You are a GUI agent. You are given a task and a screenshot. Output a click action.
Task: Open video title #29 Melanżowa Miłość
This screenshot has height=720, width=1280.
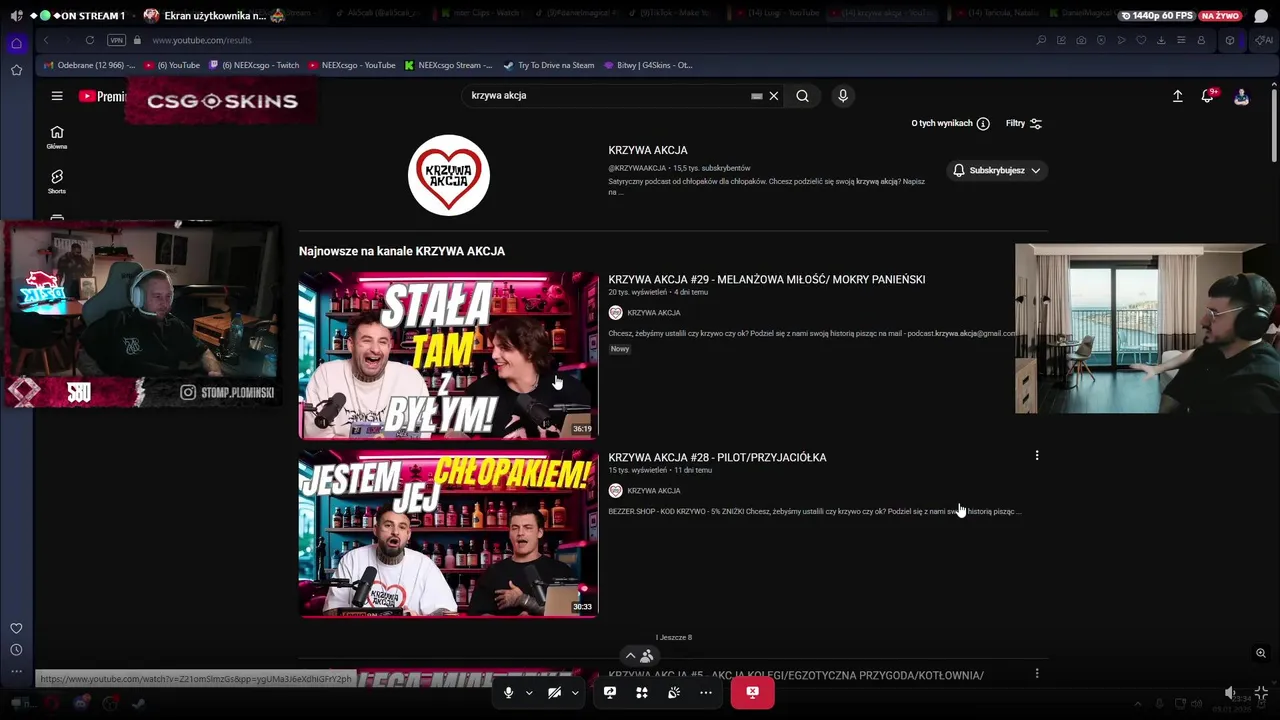click(x=767, y=280)
